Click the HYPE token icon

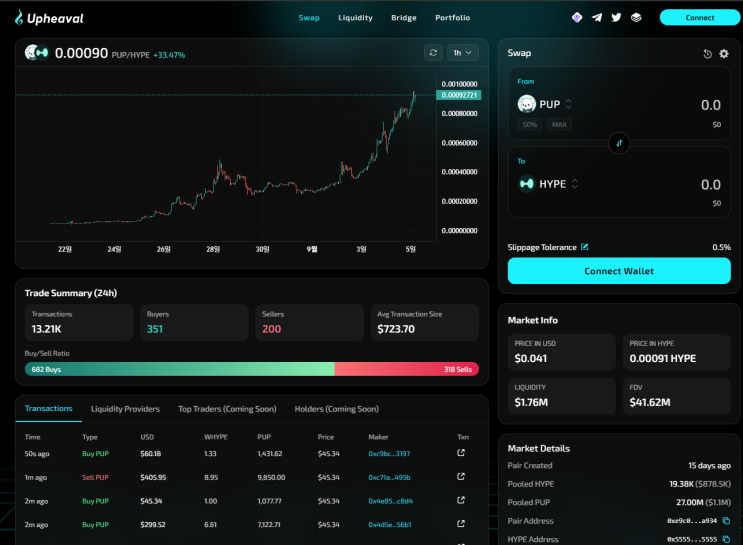tap(526, 183)
